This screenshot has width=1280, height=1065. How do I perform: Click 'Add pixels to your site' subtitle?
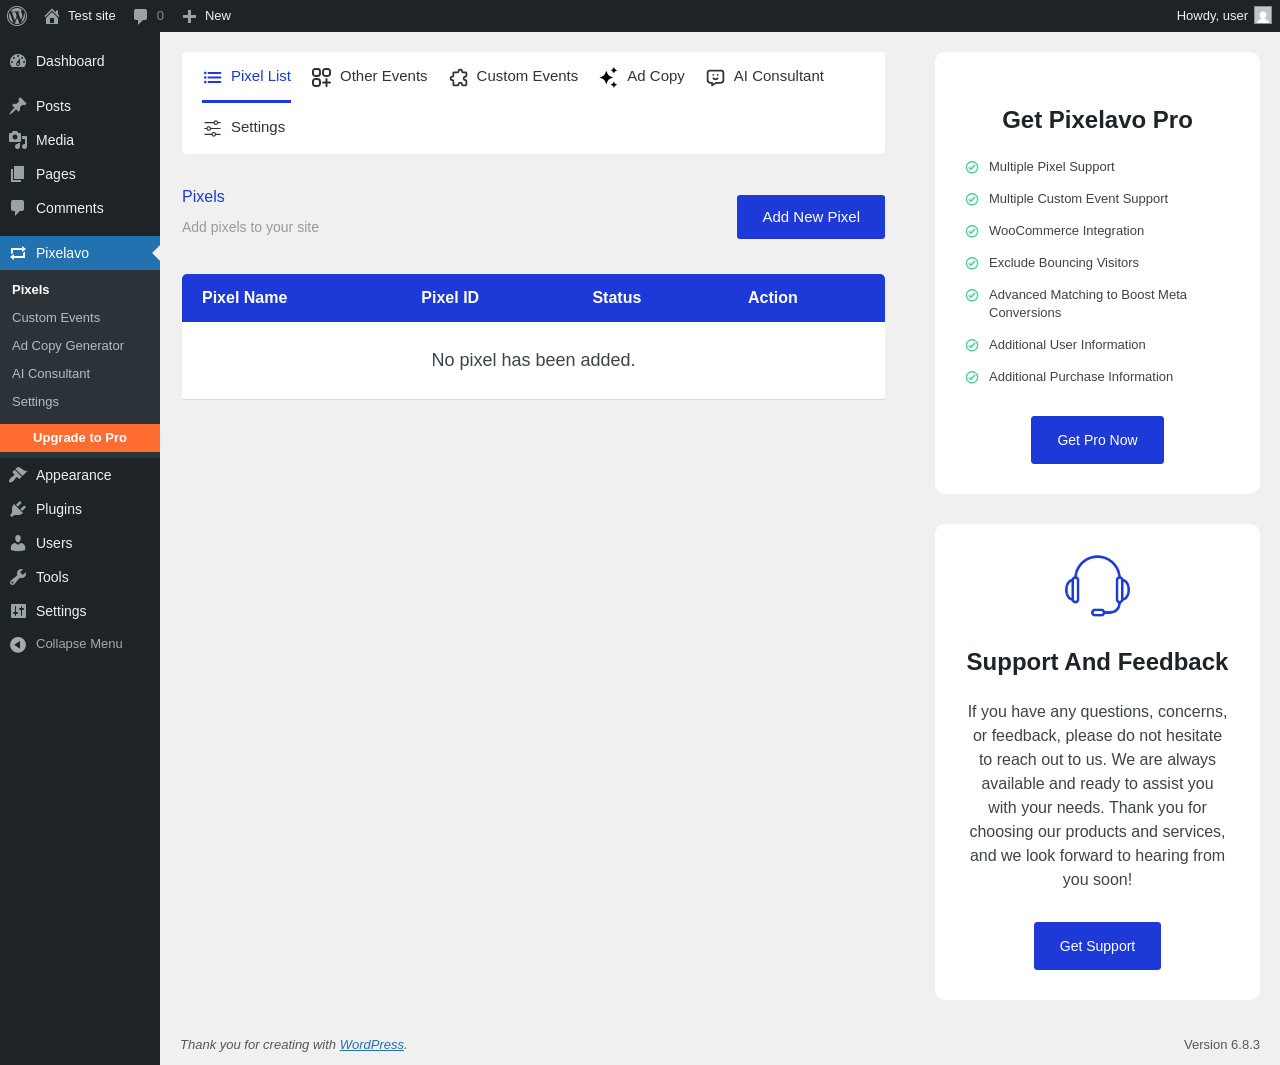[250, 227]
